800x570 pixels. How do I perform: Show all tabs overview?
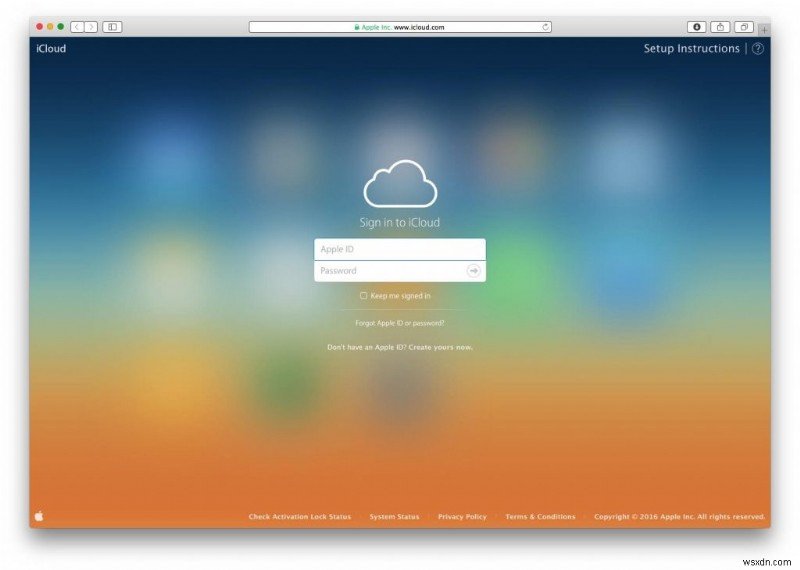coord(744,27)
